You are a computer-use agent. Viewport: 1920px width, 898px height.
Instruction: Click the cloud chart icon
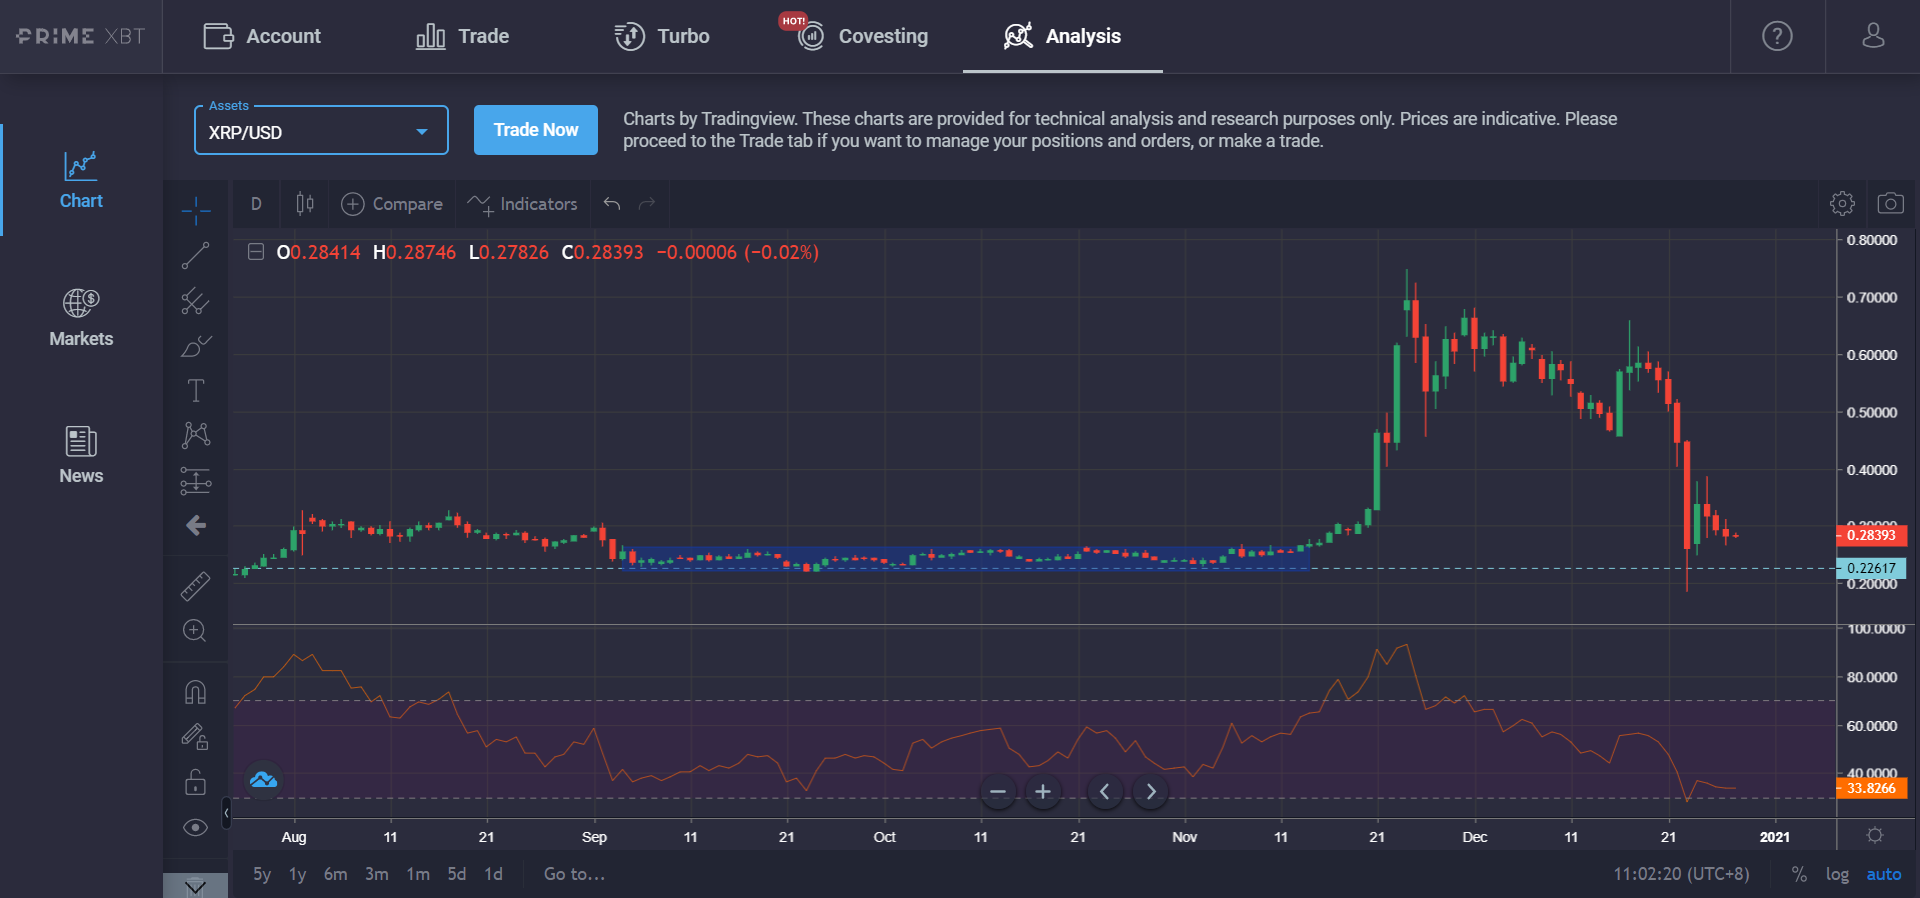[264, 780]
